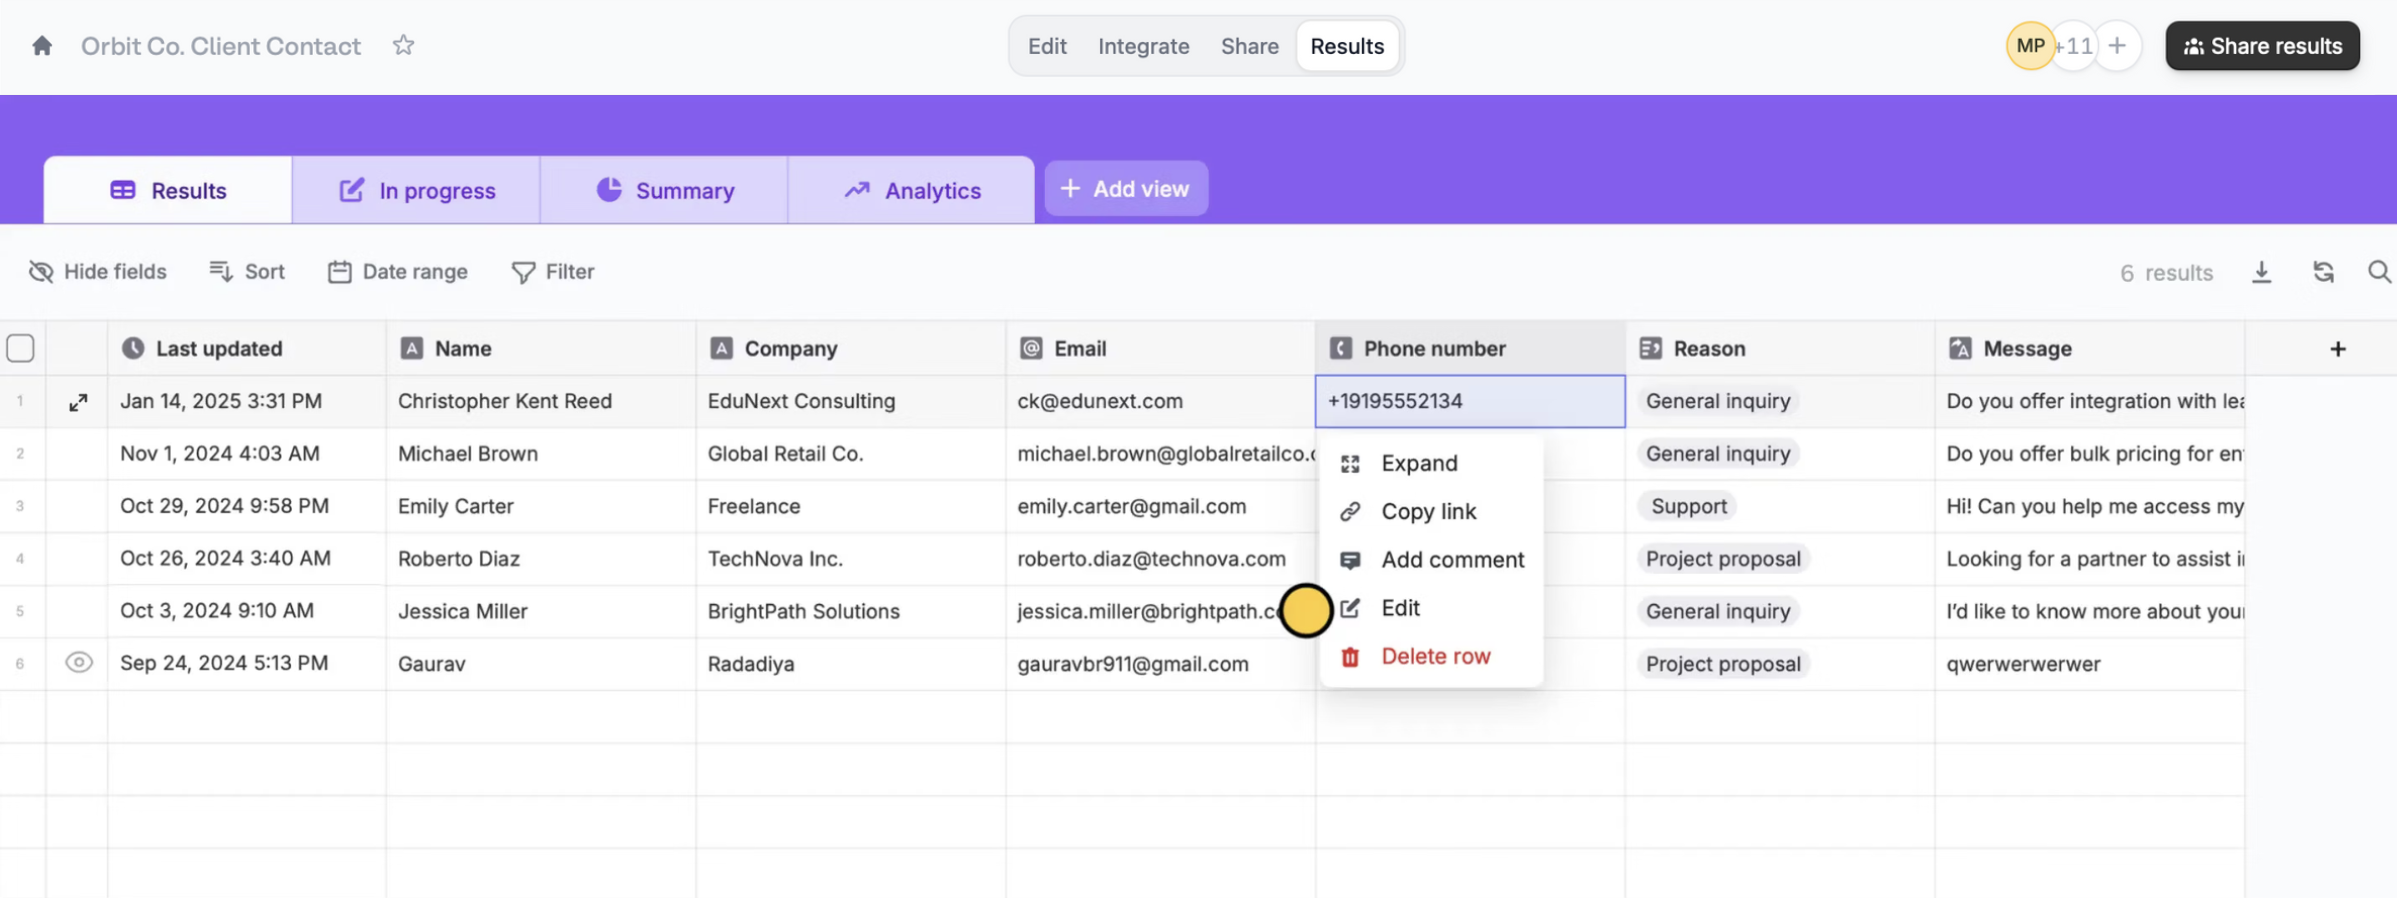This screenshot has height=898, width=2397.
Task: Choose Copy link from context menu
Action: pyautogui.click(x=1430, y=511)
